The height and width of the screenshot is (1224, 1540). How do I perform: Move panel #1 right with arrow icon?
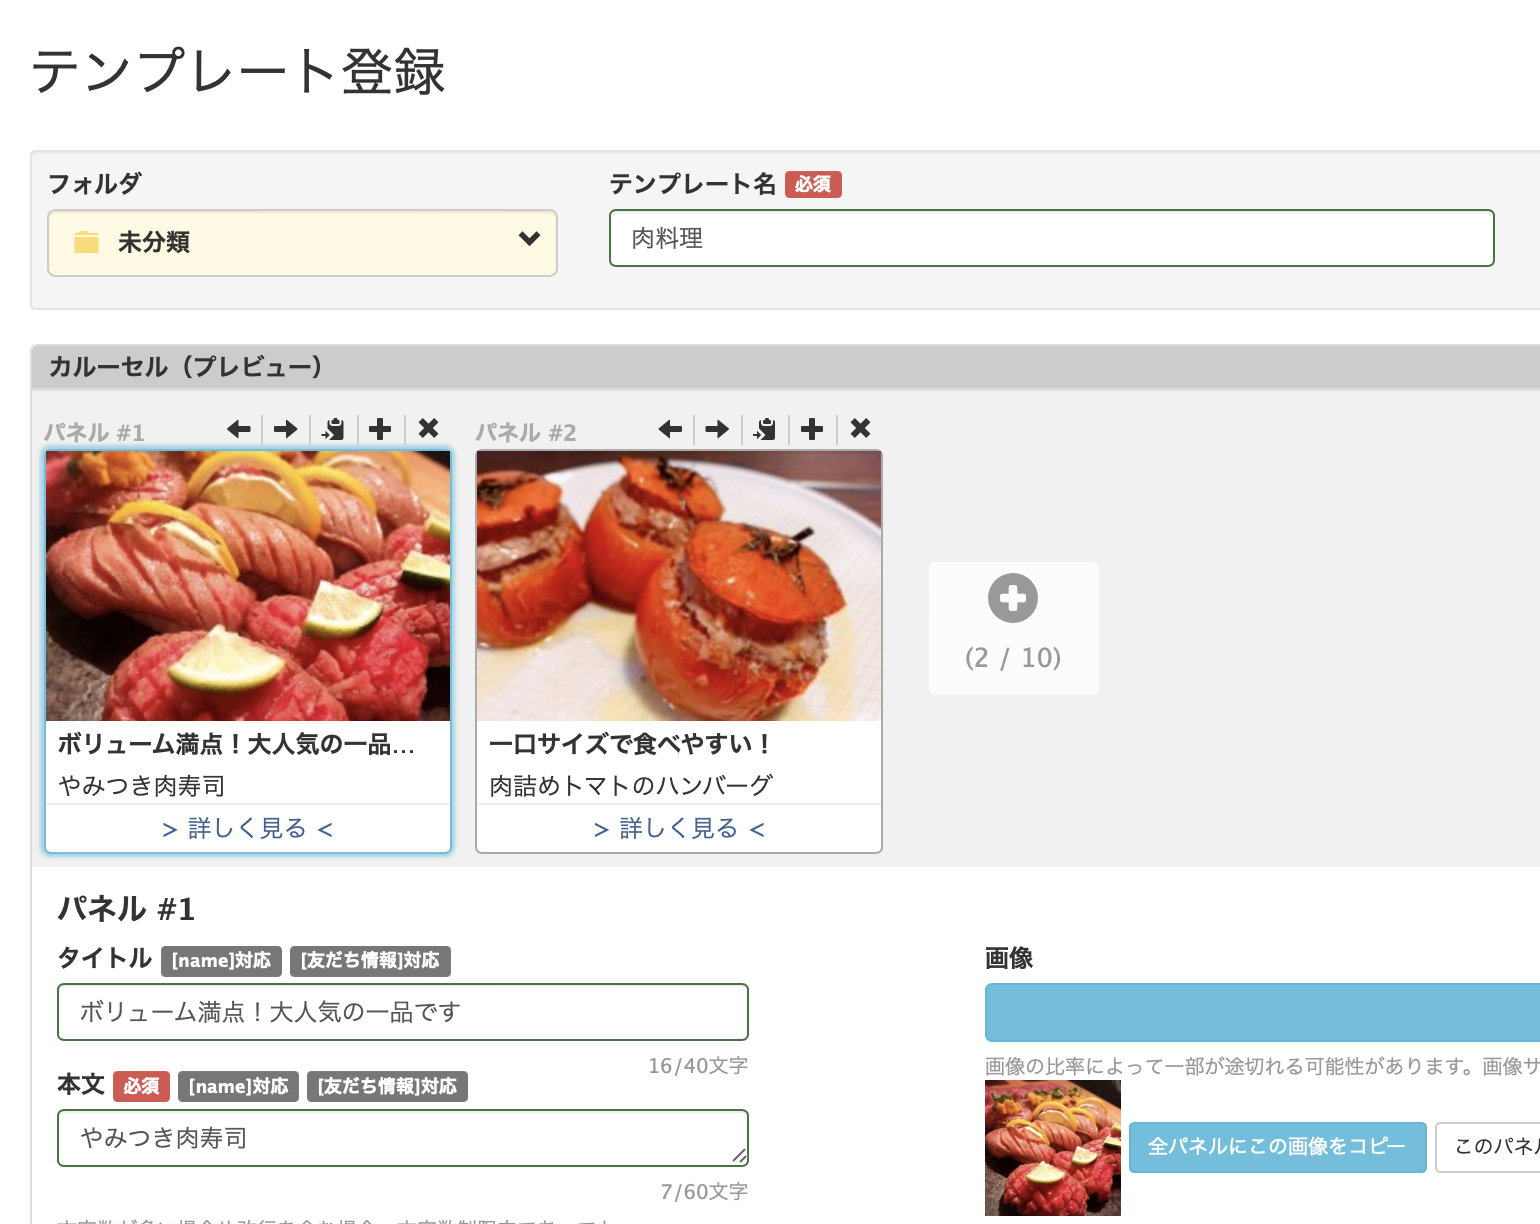tap(286, 429)
